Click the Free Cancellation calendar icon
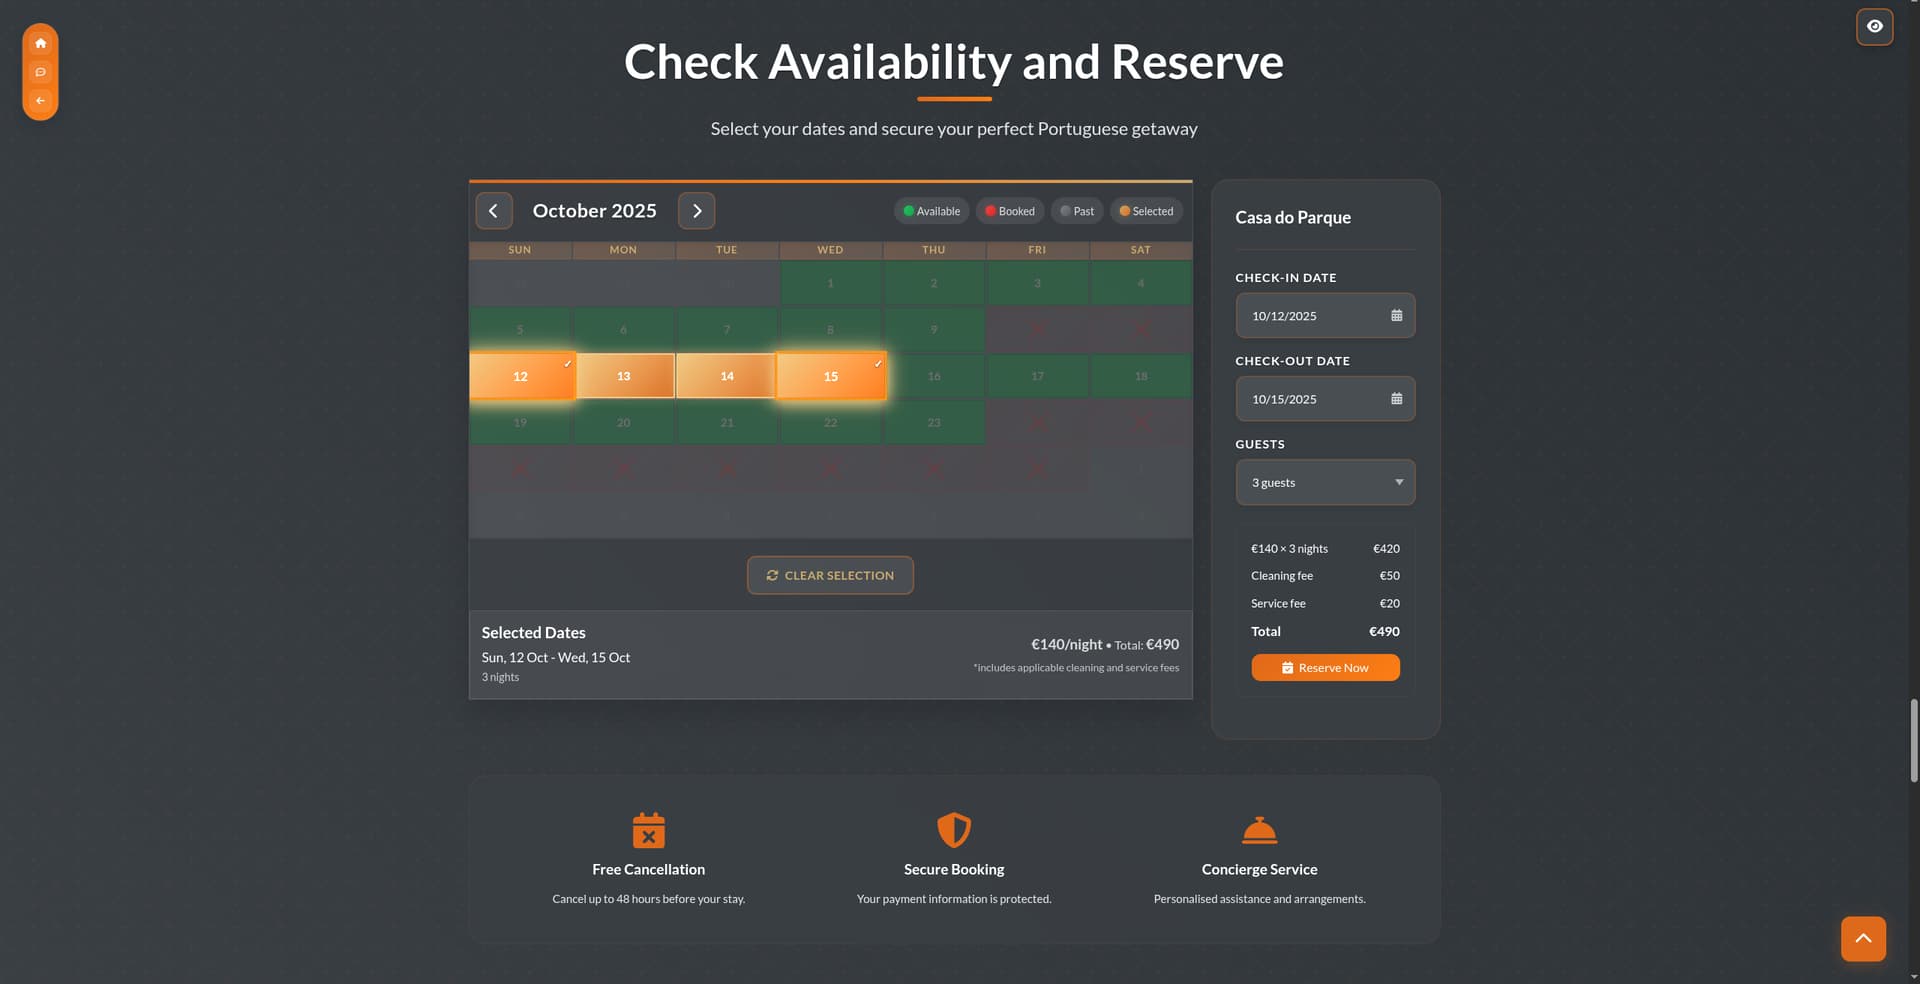Viewport: 1920px width, 984px height. (x=648, y=830)
